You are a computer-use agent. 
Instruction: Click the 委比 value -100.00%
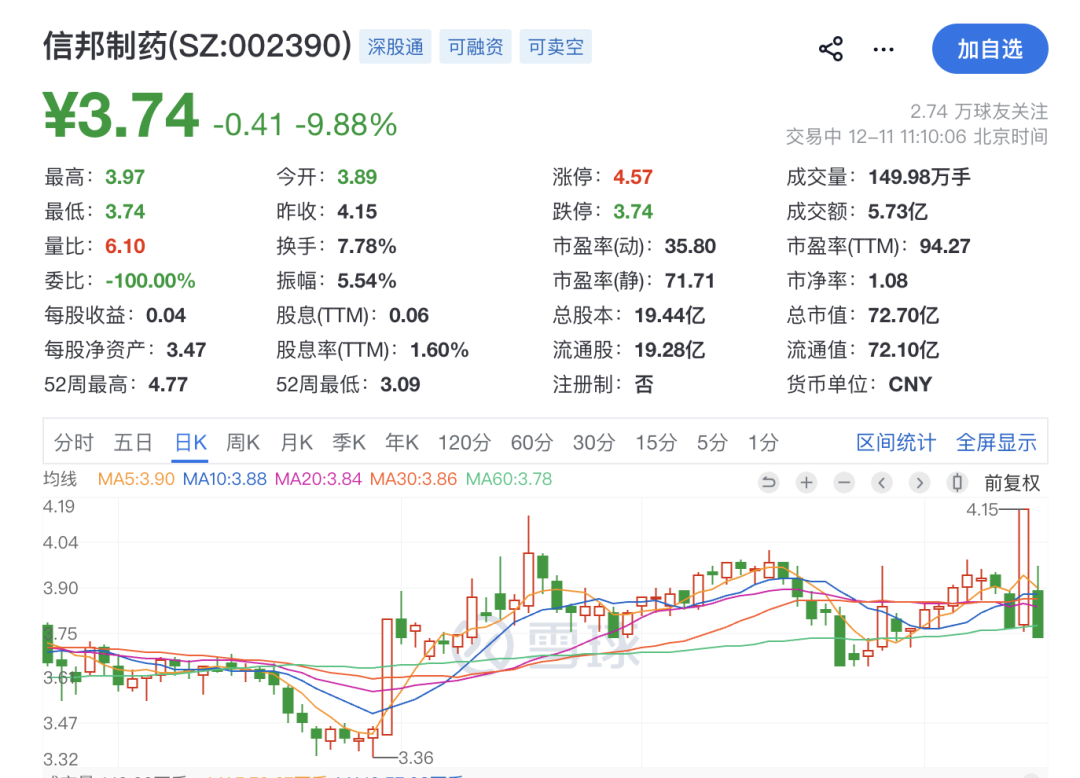pyautogui.click(x=150, y=280)
